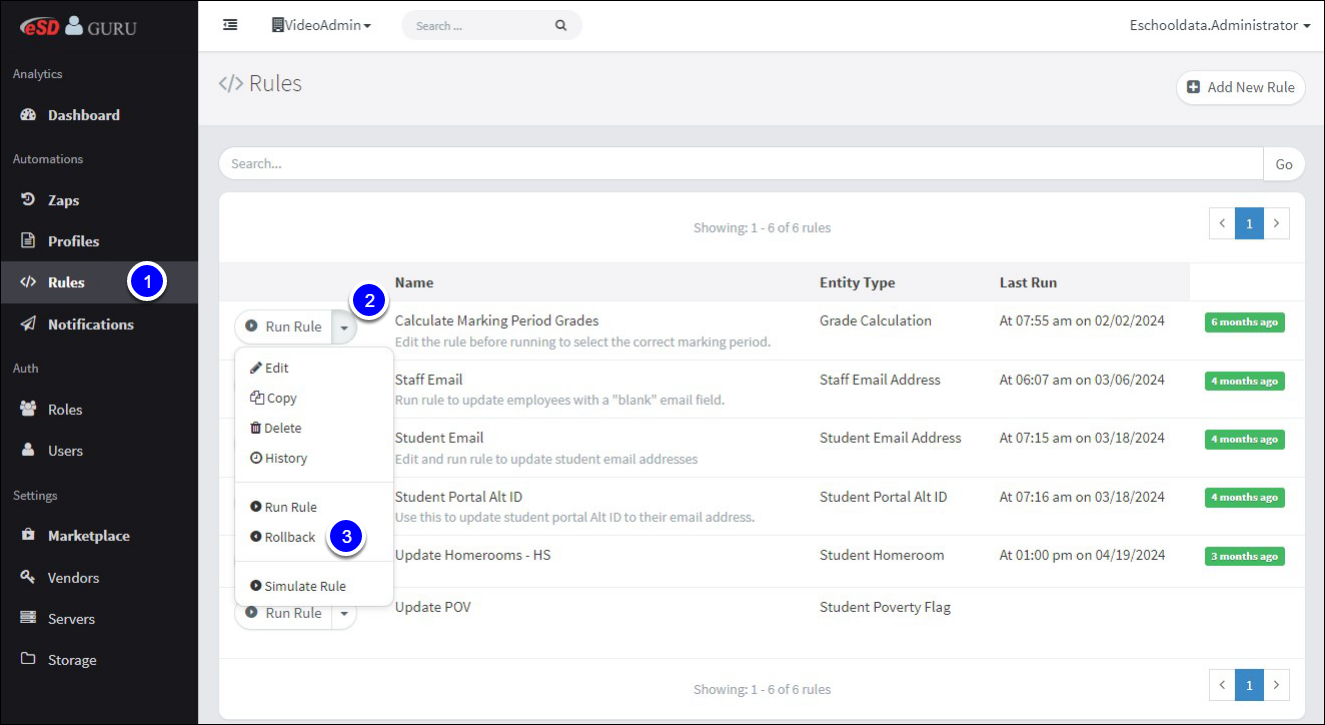
Task: Expand the VideoAdmin dropdown
Action: 321,25
